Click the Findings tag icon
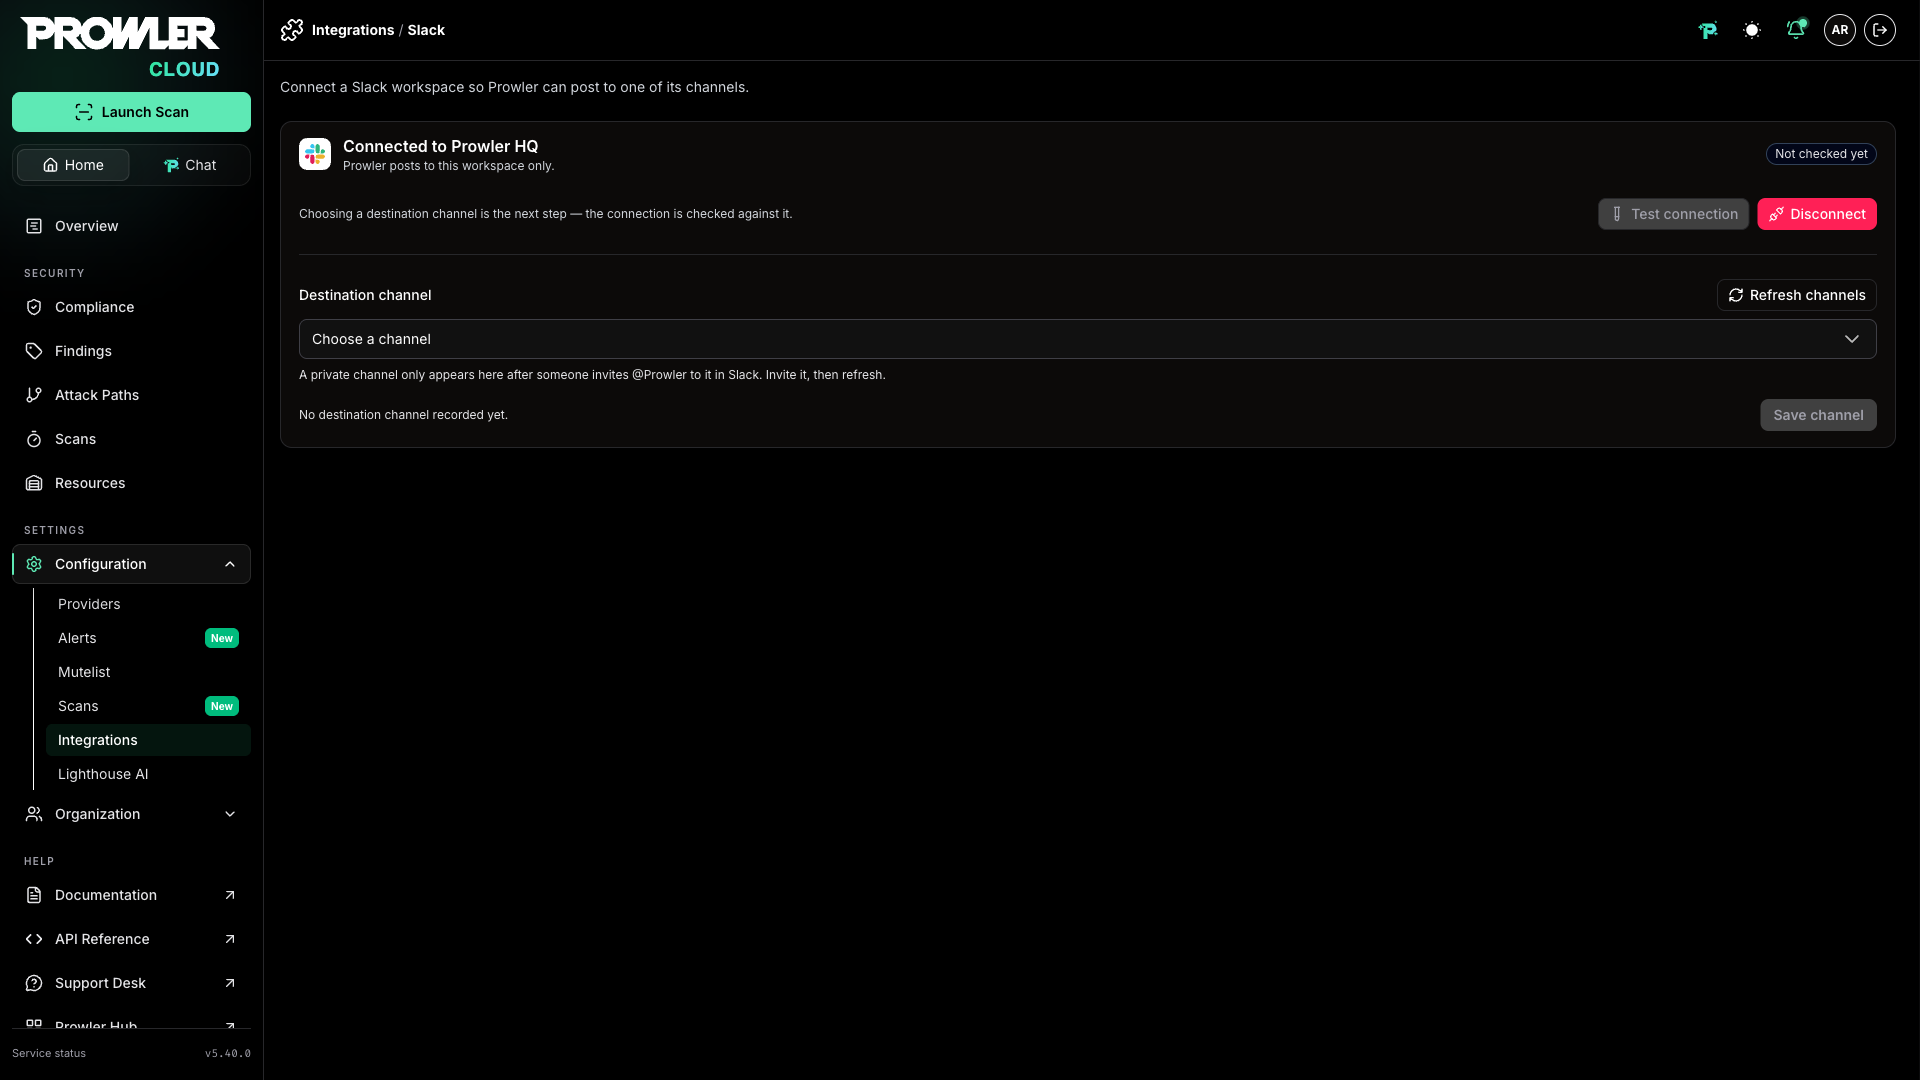 (34, 351)
